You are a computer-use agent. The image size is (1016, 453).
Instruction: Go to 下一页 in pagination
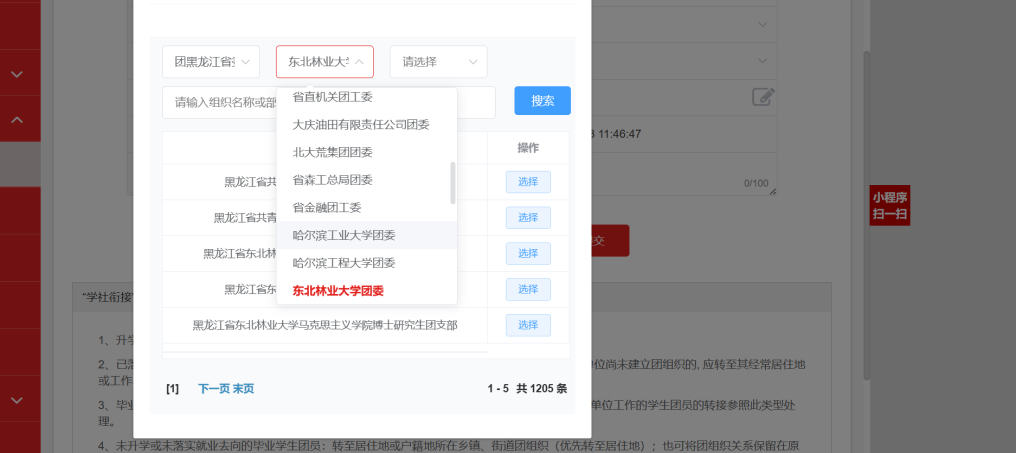(214, 389)
